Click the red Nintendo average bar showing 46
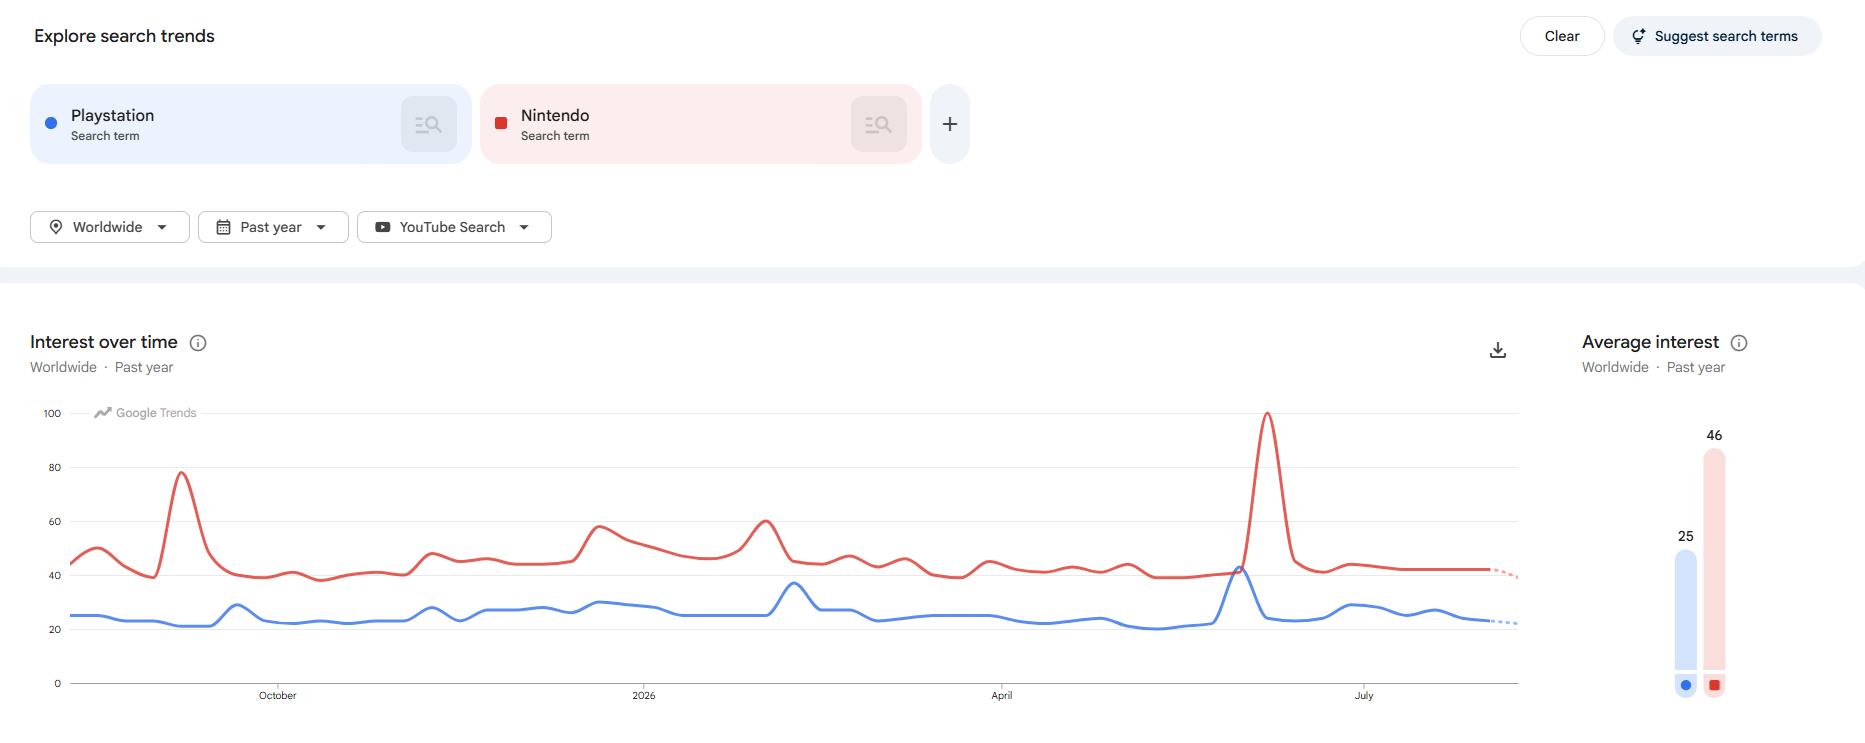The image size is (1865, 743). 1714,559
